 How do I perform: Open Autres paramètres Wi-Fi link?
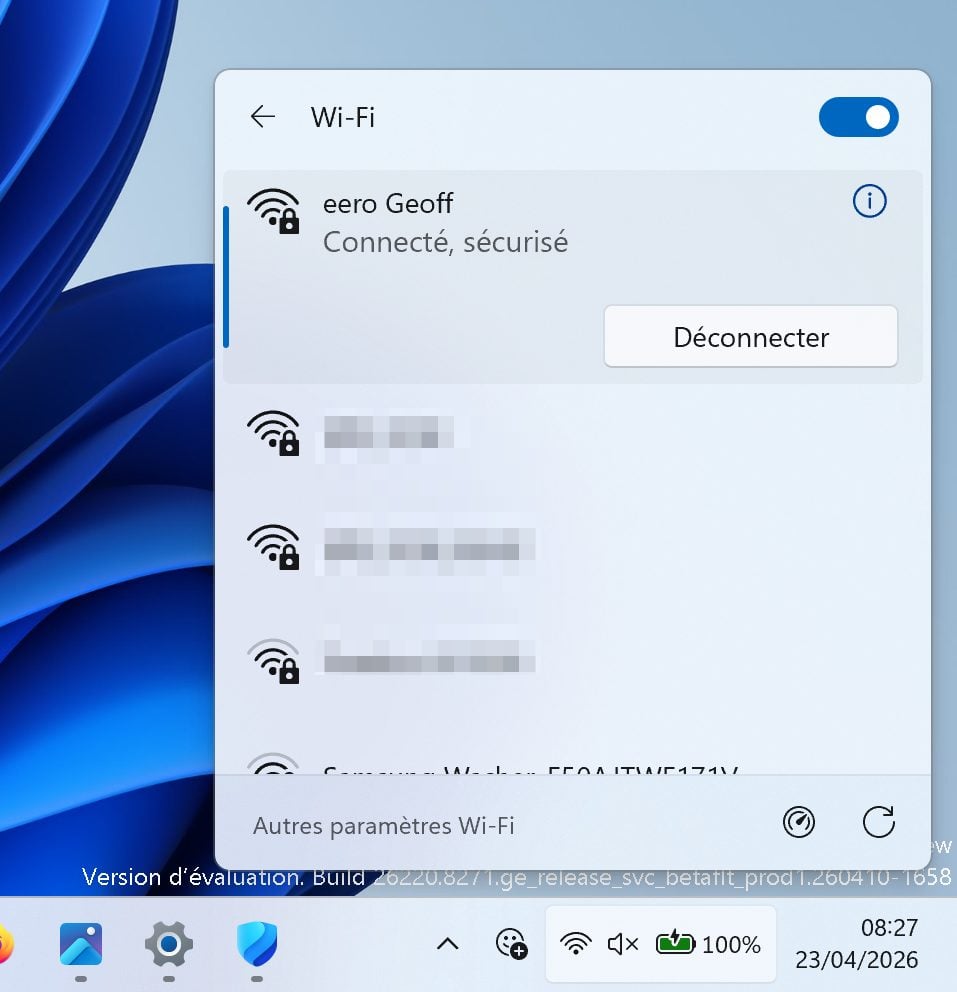point(384,825)
